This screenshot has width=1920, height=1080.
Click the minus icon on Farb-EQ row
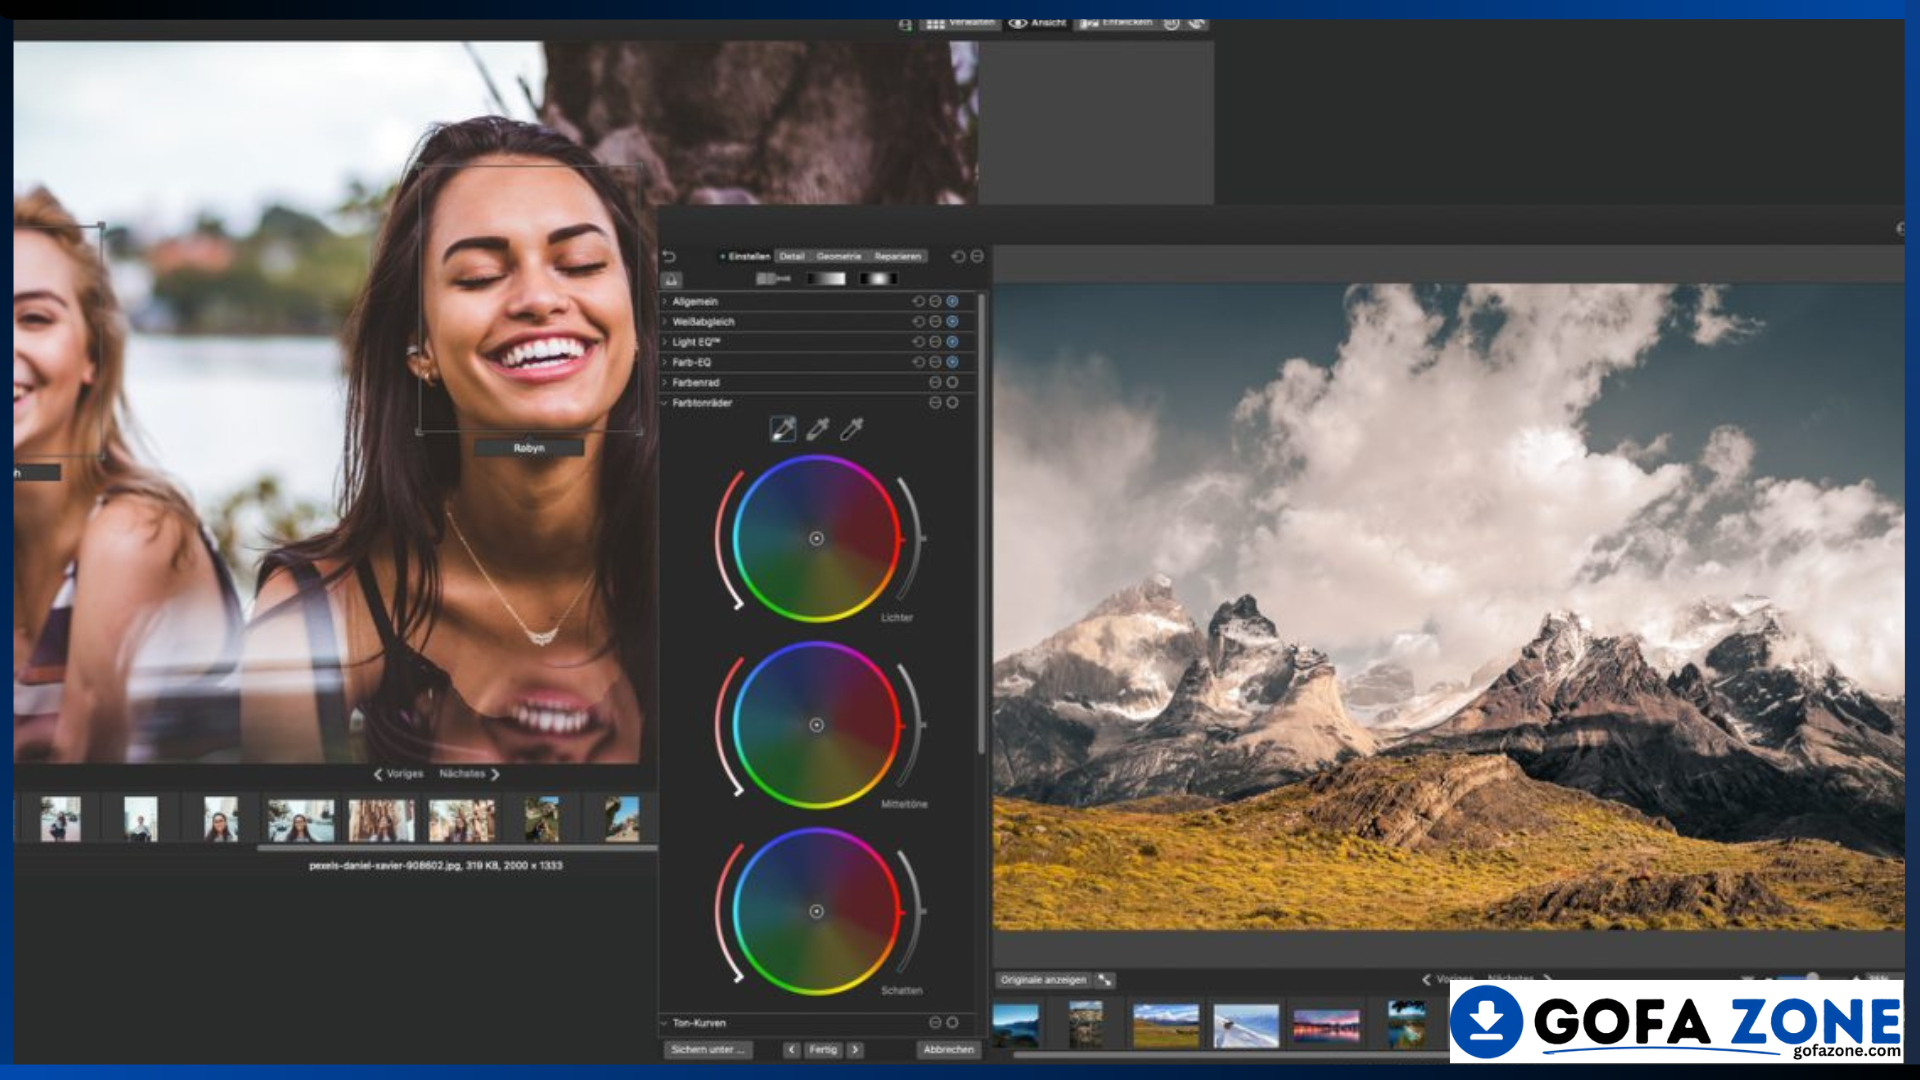coord(935,362)
